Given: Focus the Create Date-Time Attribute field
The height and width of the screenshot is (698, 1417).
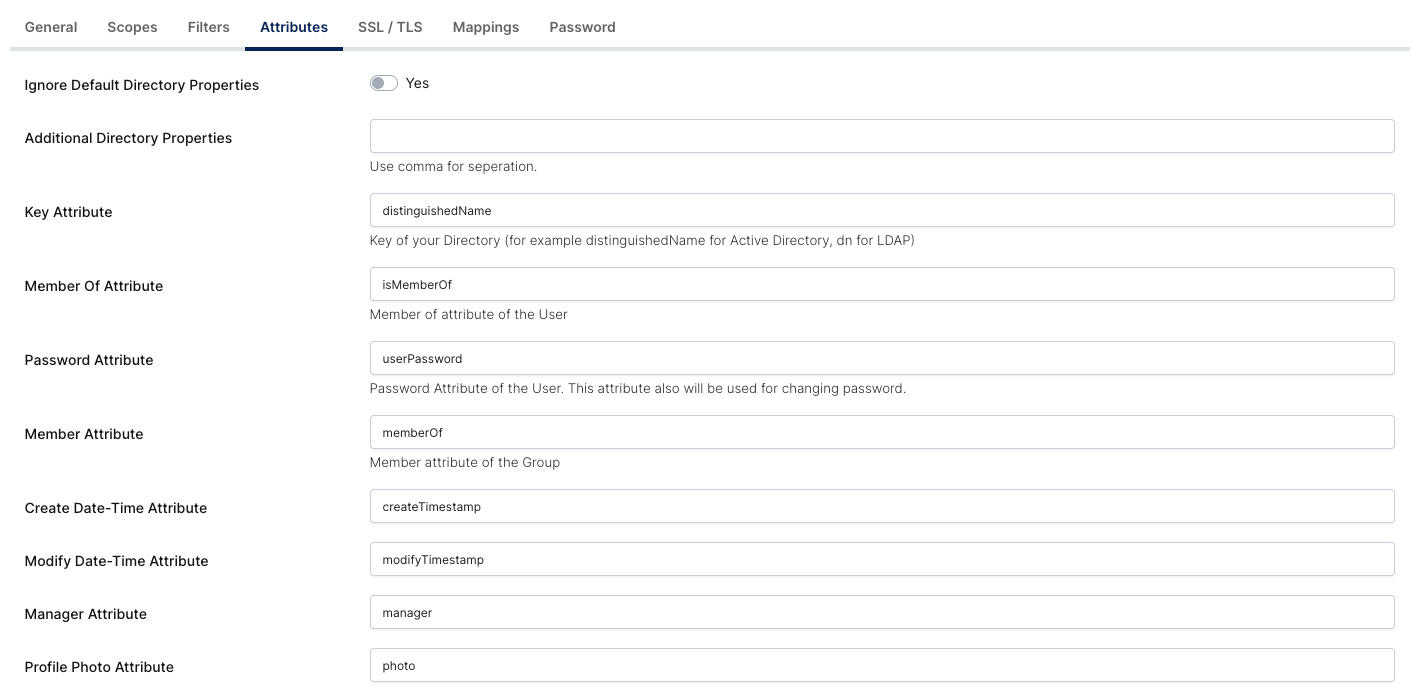Looking at the screenshot, I should click(x=881, y=507).
